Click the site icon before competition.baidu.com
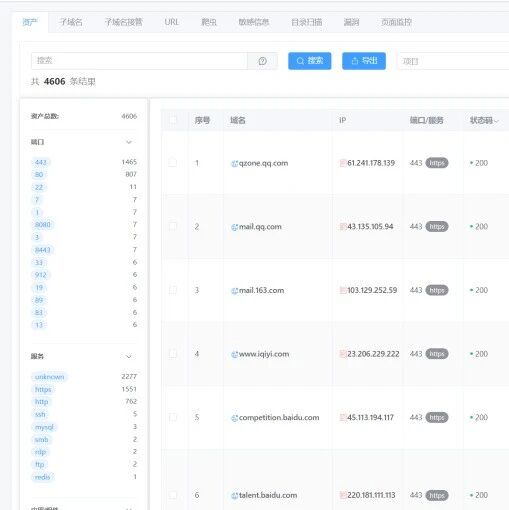 (x=235, y=418)
